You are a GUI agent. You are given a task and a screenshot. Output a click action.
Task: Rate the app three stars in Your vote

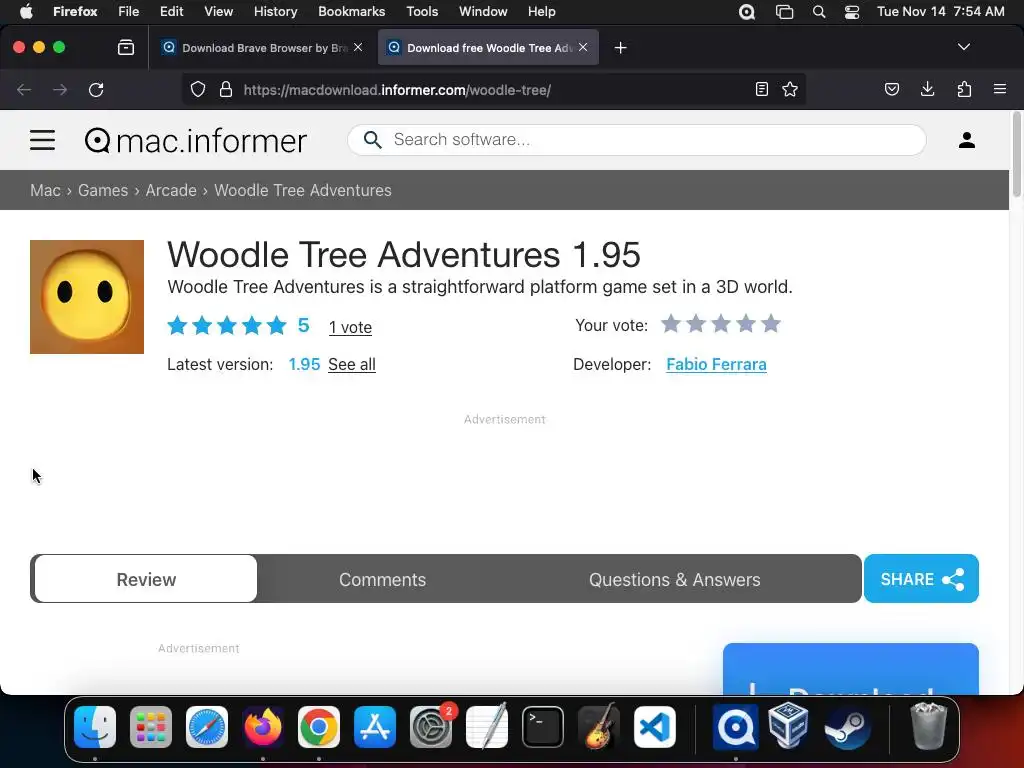721,323
